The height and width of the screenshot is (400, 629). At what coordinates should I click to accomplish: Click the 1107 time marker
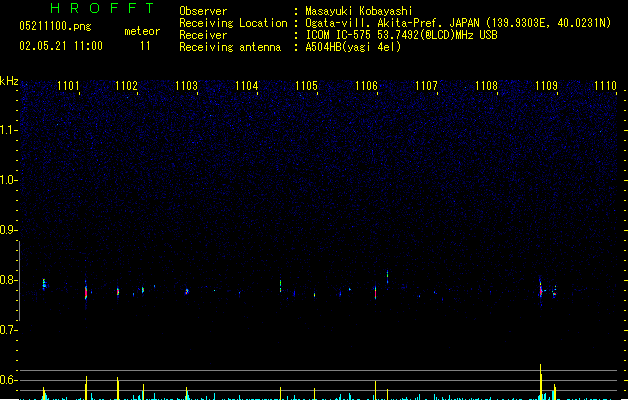point(426,86)
